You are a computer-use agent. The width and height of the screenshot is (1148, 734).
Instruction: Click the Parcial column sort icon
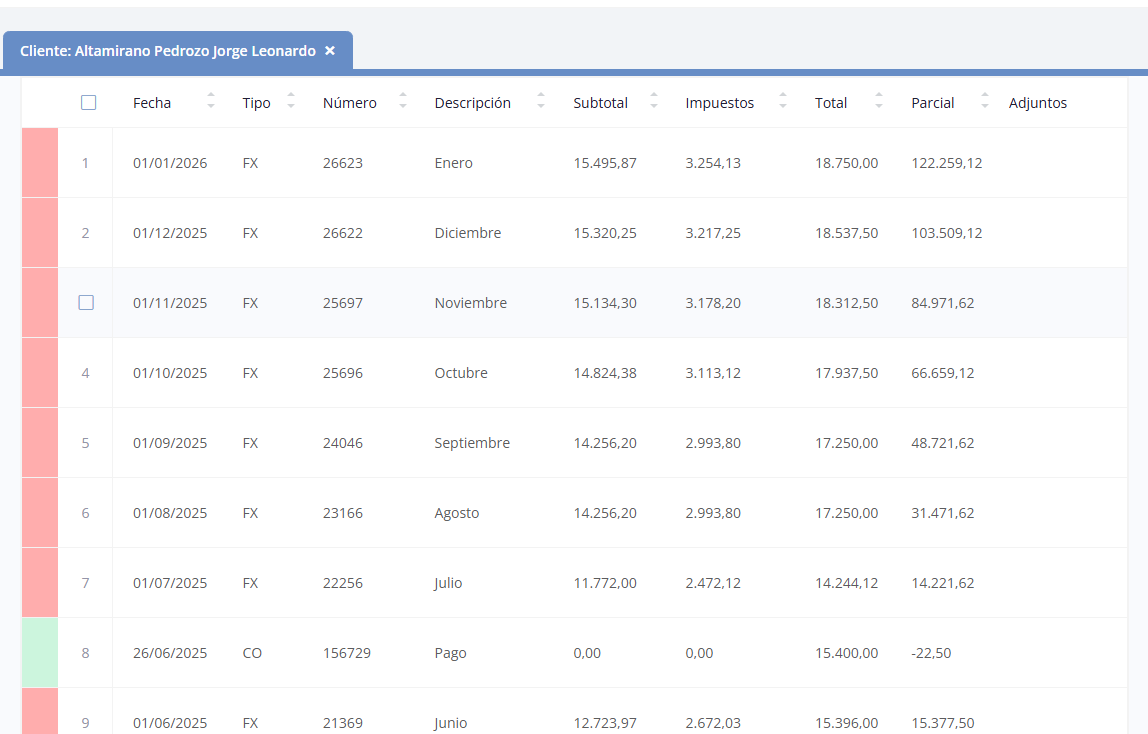984,101
